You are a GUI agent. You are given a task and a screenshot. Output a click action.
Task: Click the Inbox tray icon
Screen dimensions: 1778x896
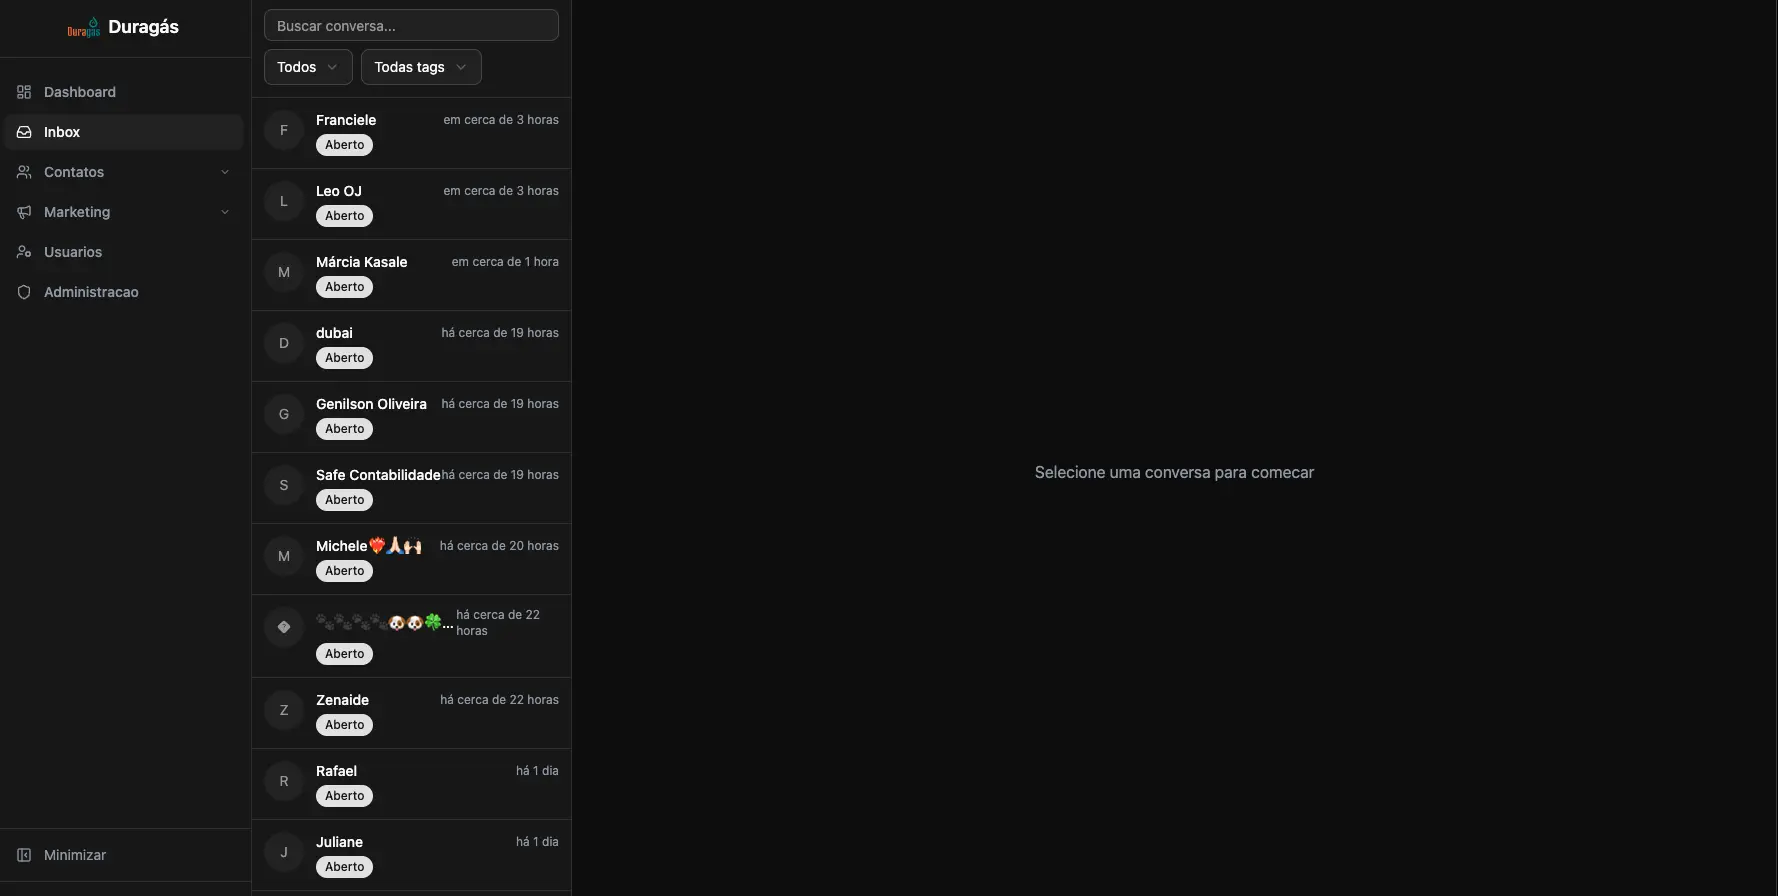24,132
